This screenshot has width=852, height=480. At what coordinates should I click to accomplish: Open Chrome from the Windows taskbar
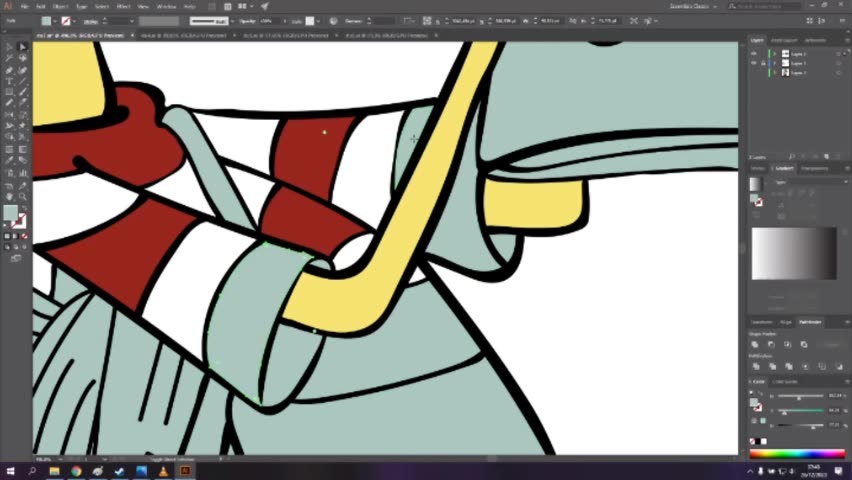76,471
